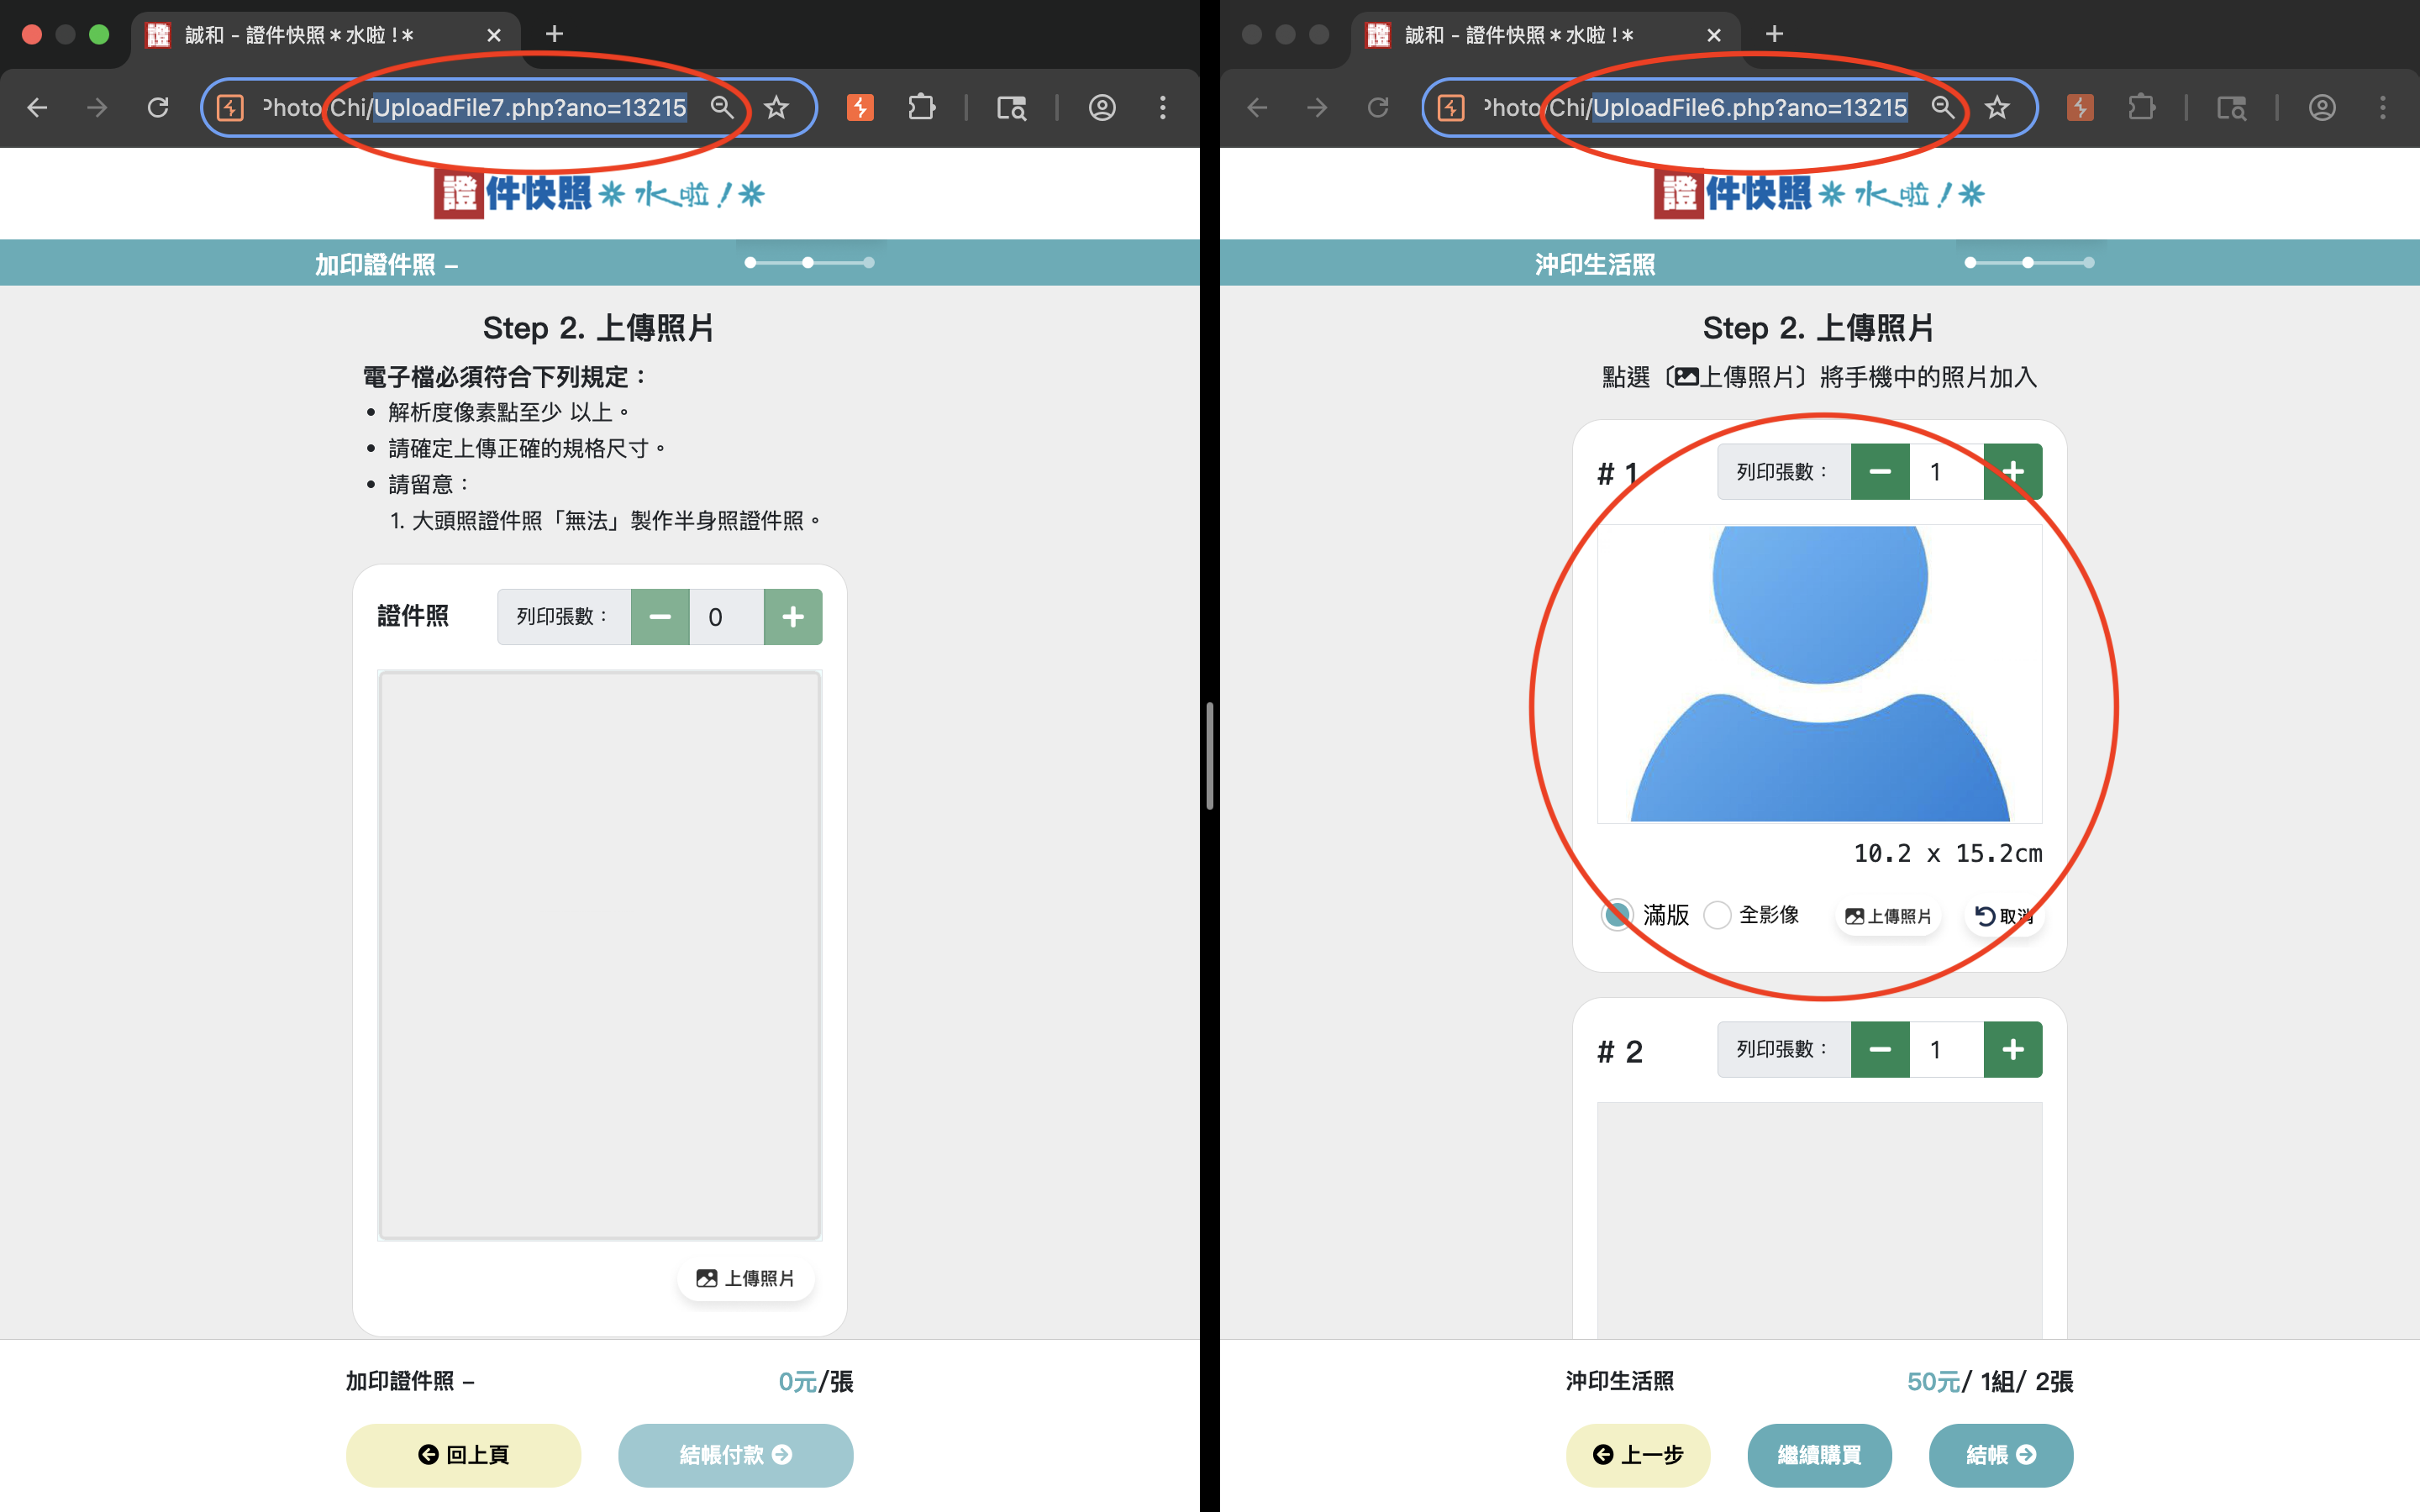The width and height of the screenshot is (2420, 1512).
Task: Close the 誠和 tab in right window
Action: click(x=1714, y=35)
